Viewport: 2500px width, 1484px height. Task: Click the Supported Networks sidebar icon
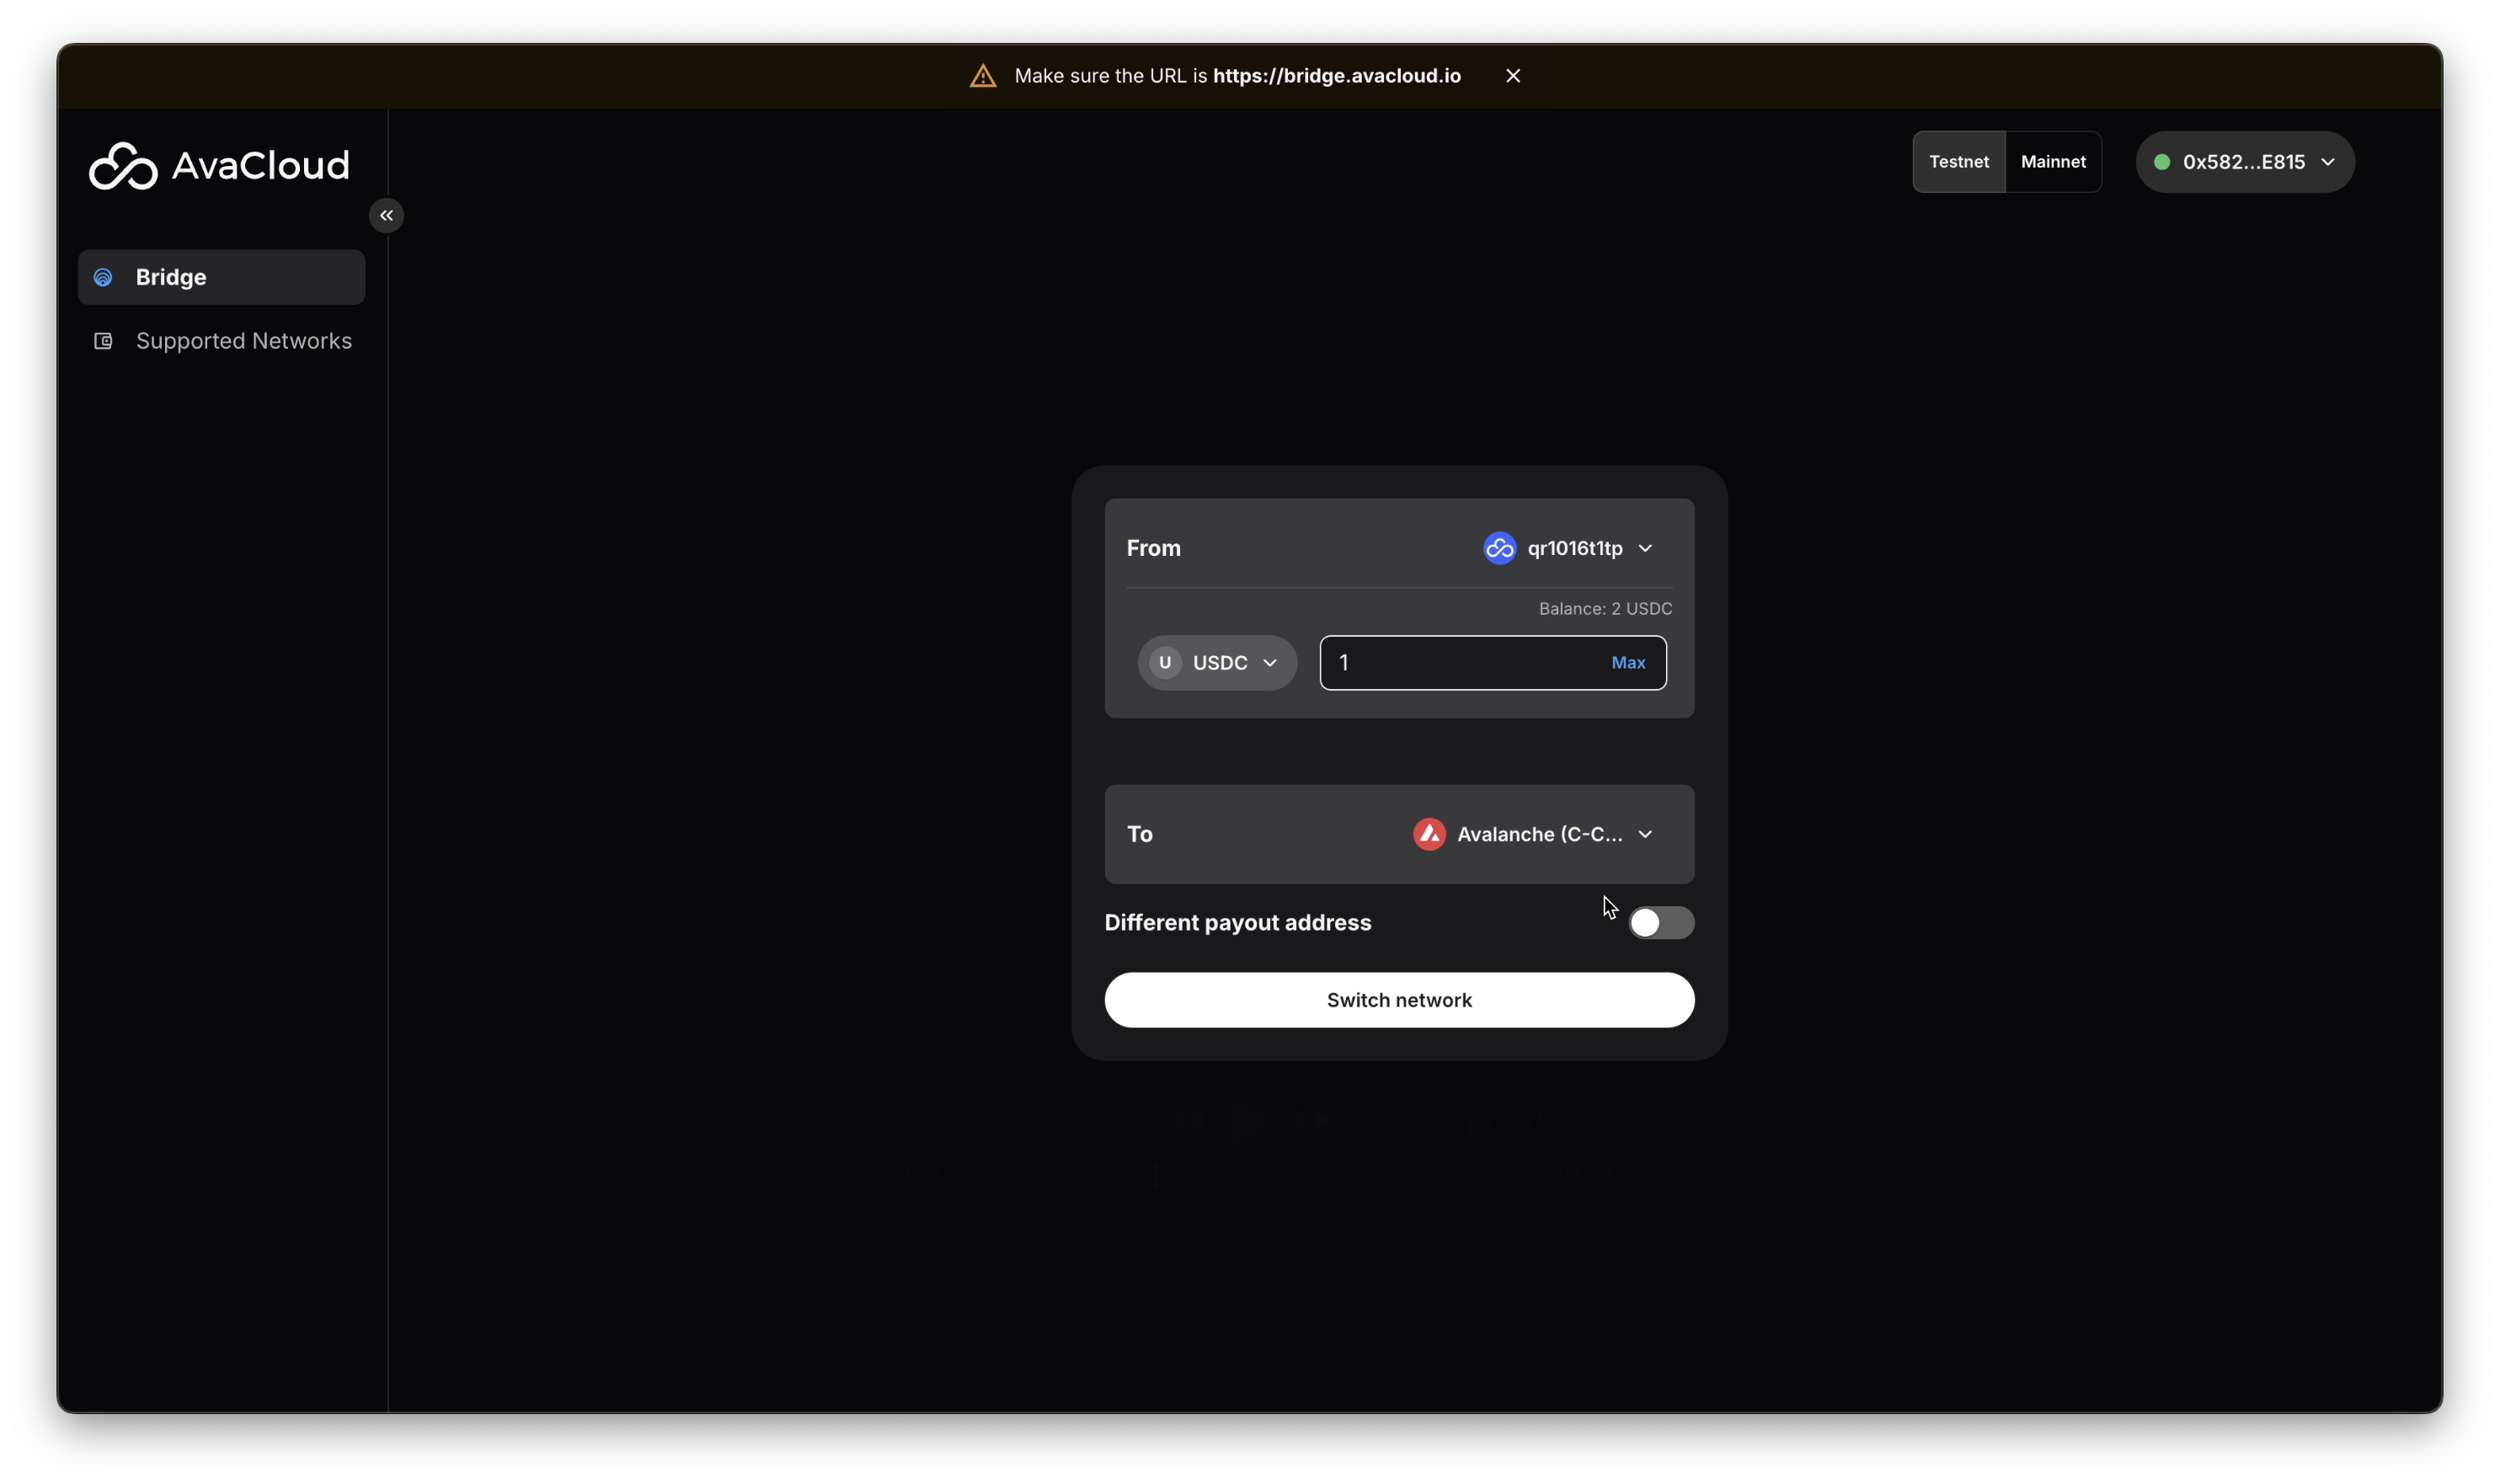(103, 341)
